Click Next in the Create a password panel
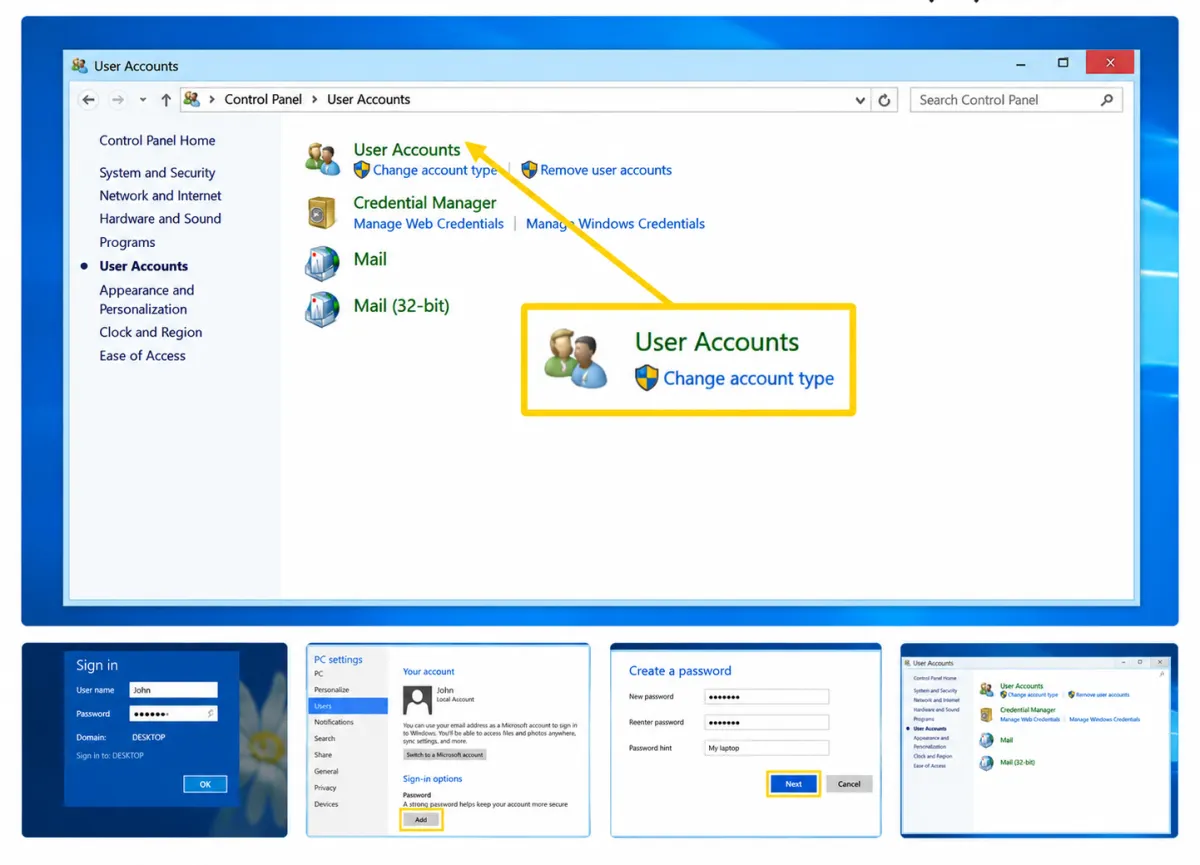 [794, 784]
